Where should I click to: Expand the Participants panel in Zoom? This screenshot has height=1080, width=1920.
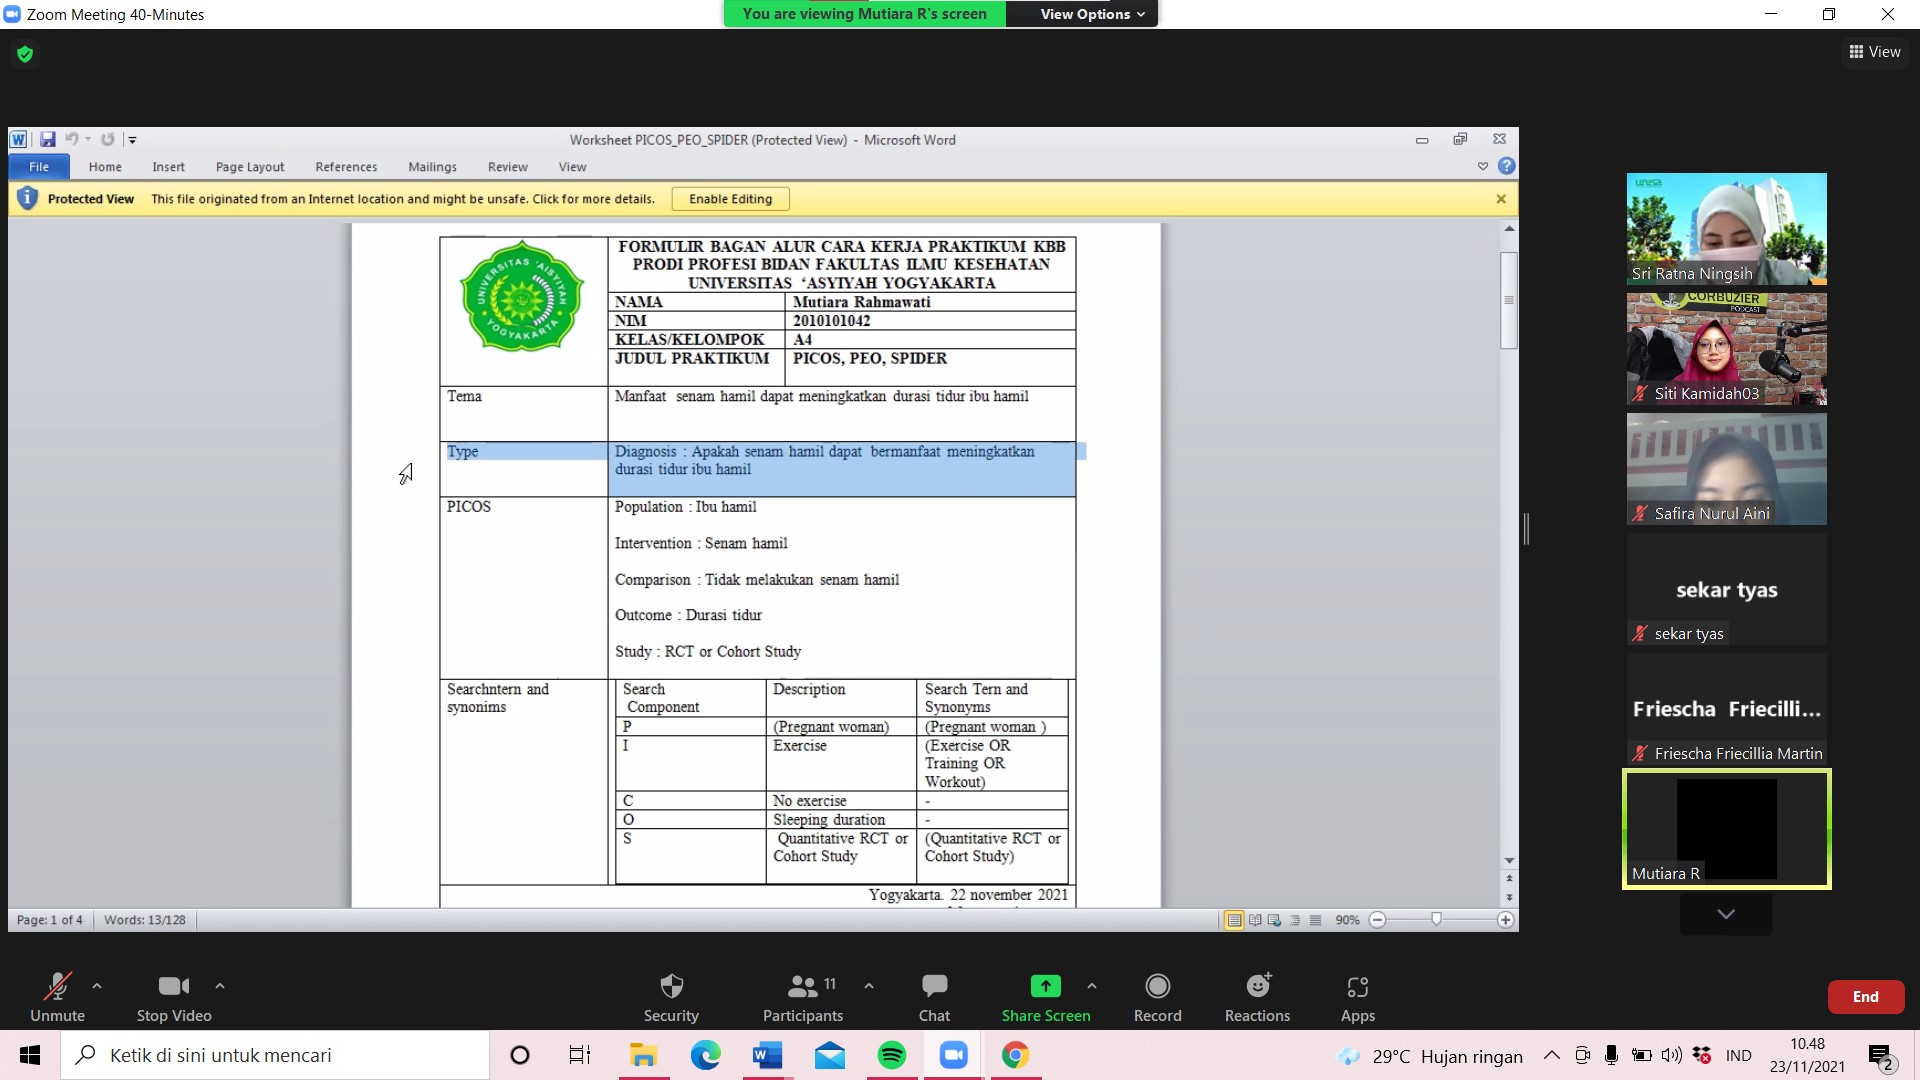click(x=803, y=996)
